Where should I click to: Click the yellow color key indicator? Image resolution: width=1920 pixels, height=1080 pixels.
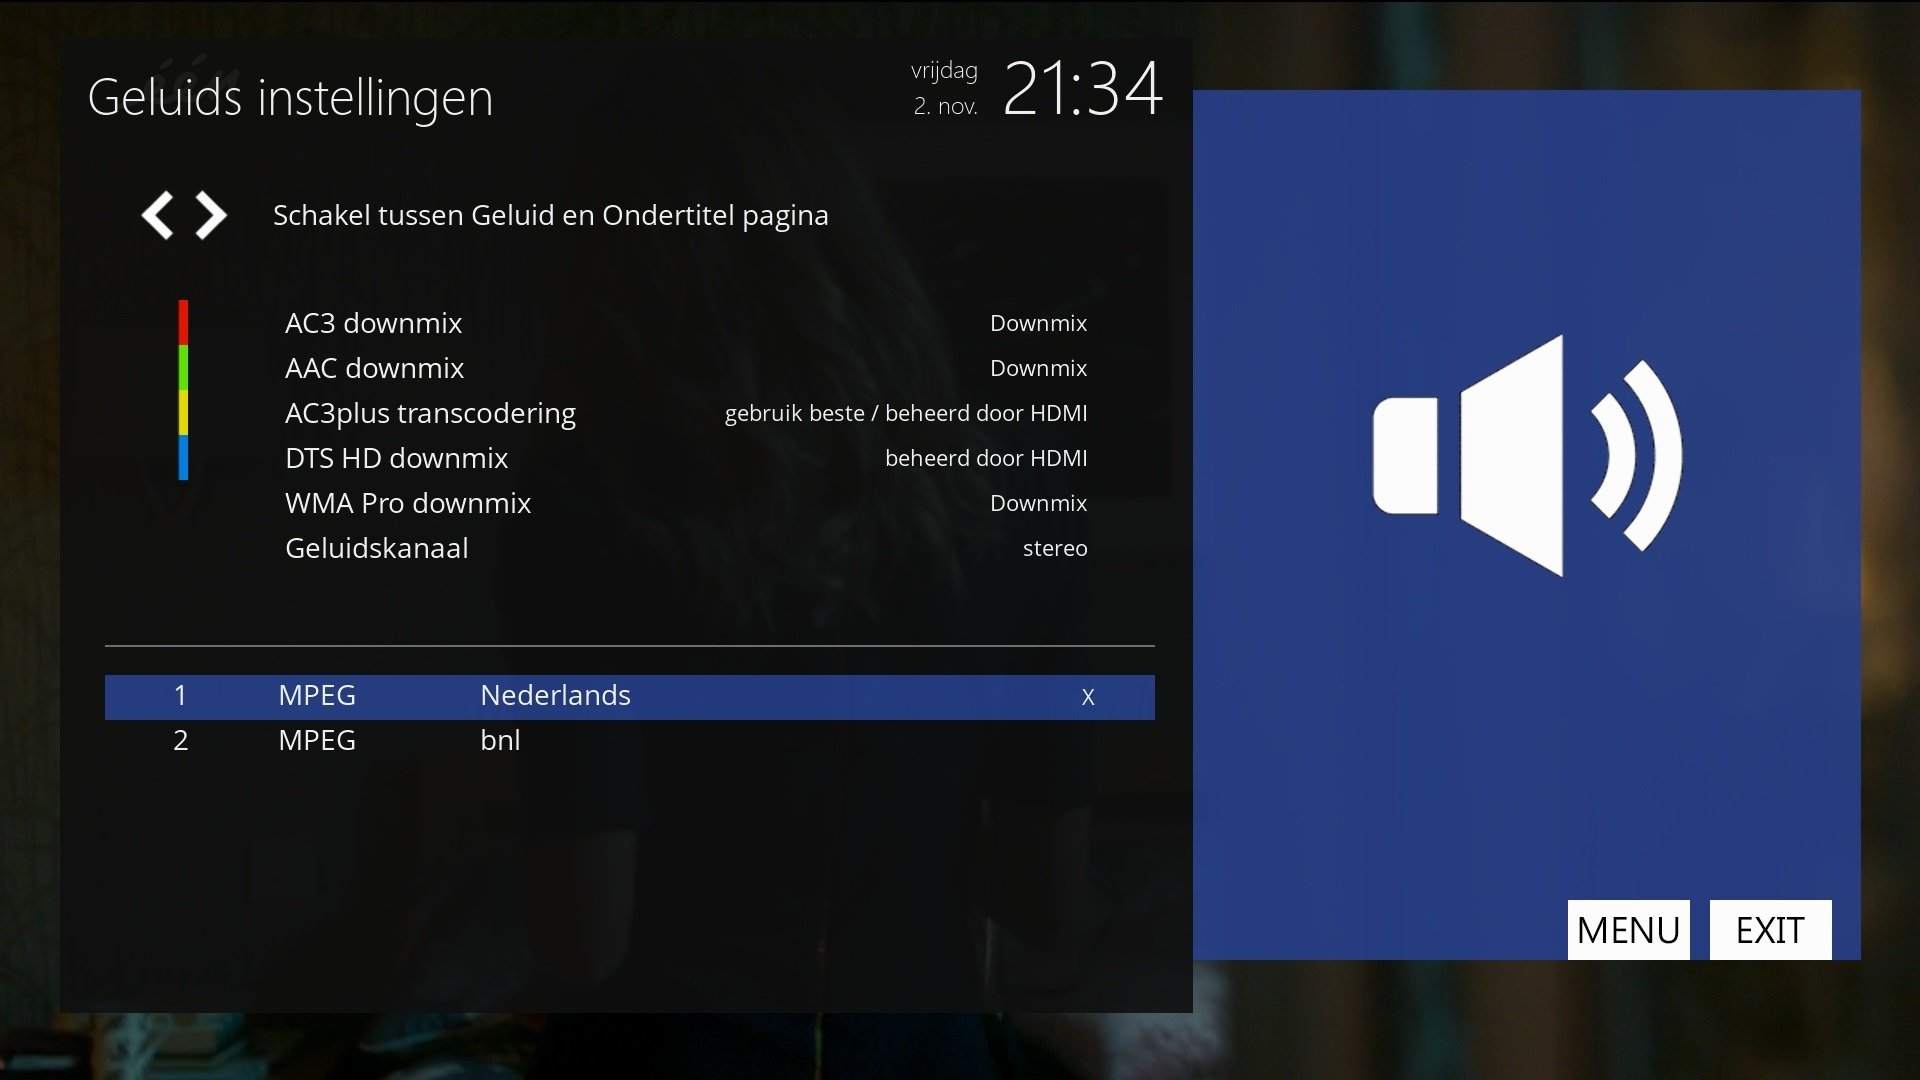183,412
